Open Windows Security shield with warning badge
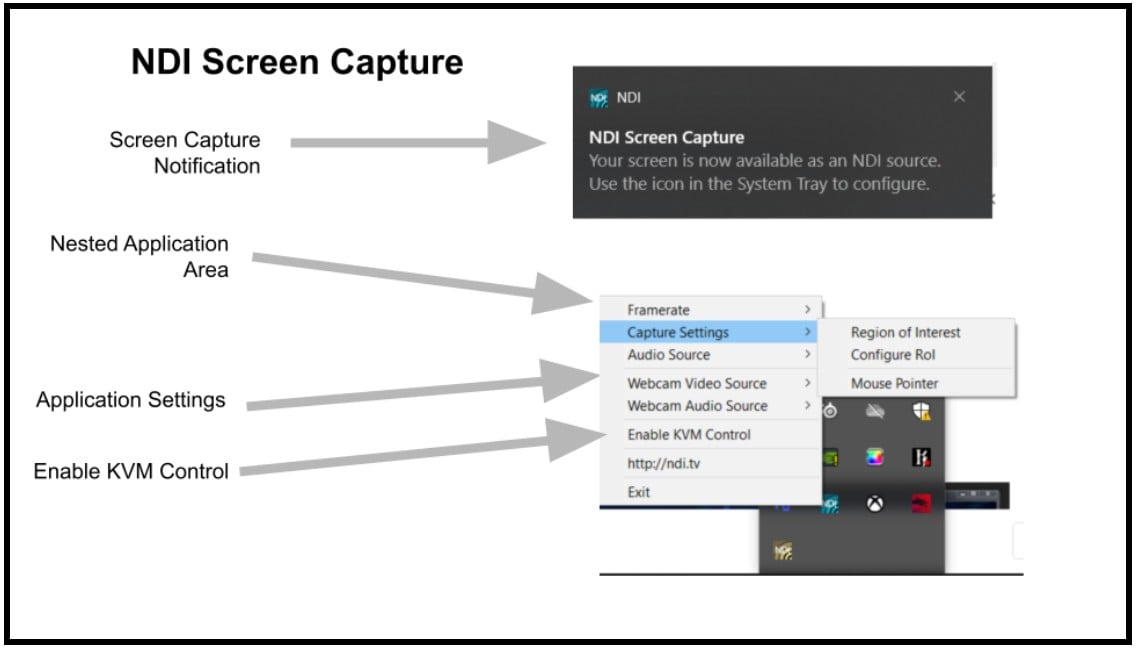 coord(921,412)
